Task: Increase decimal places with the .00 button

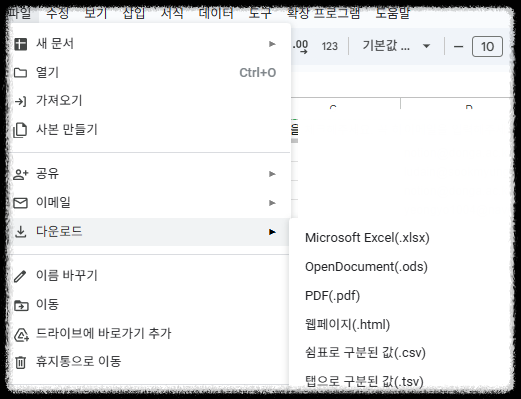Action: pos(300,46)
